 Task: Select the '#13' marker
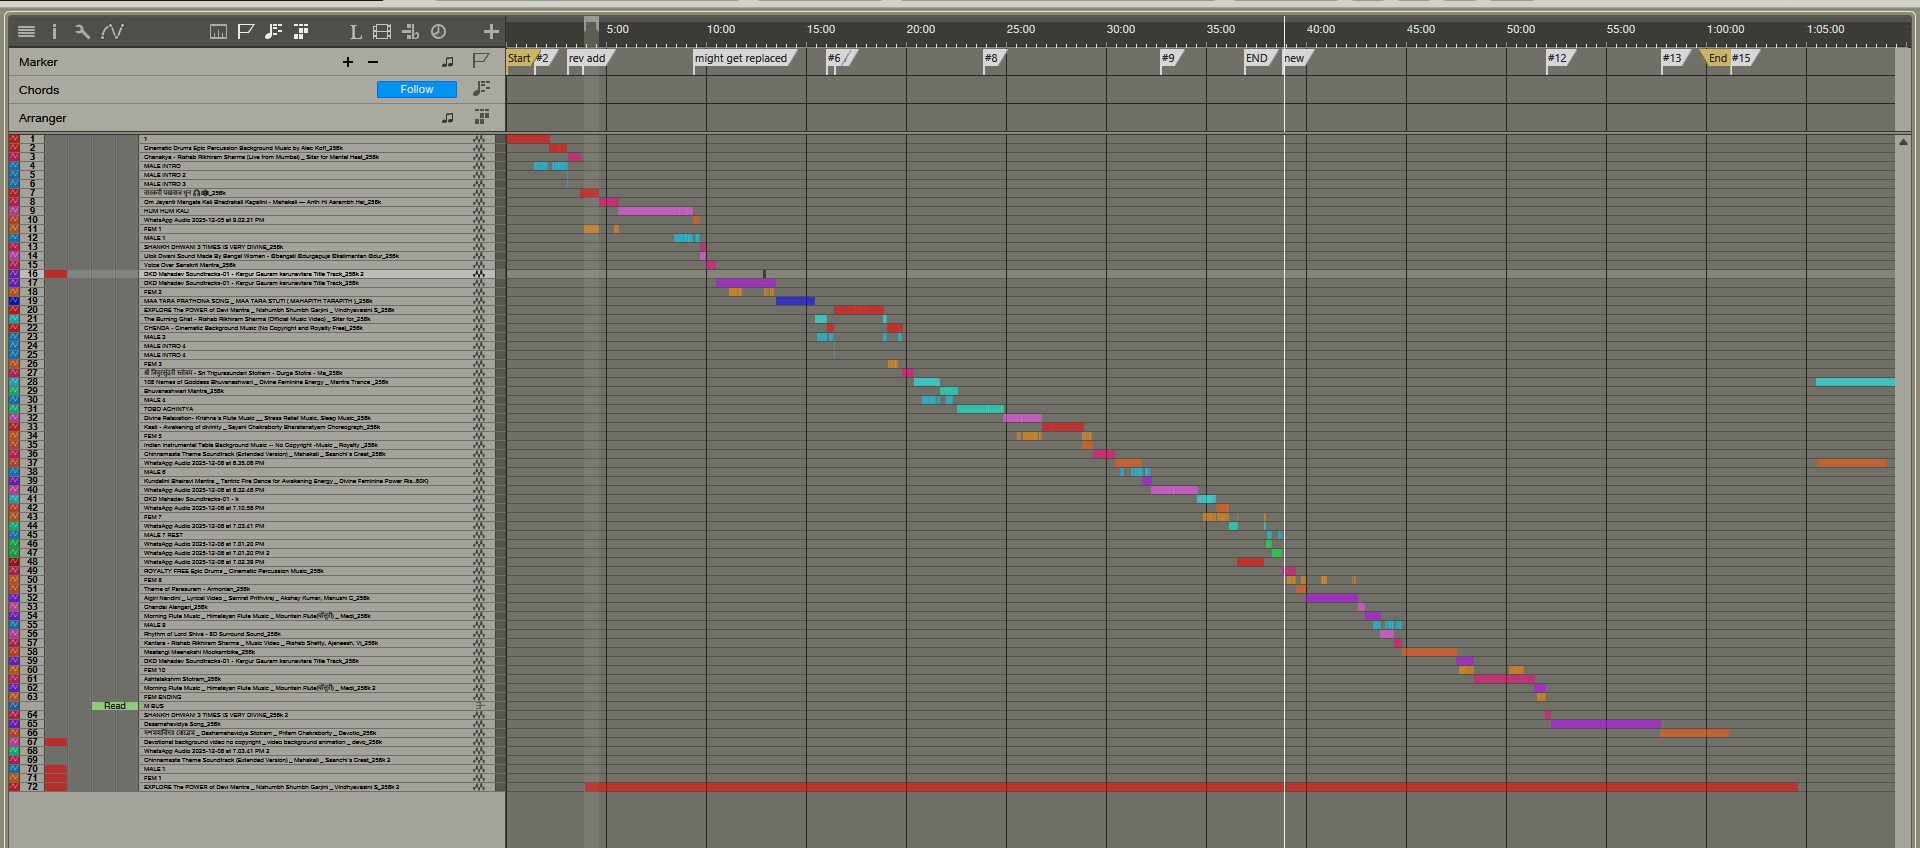point(1672,58)
